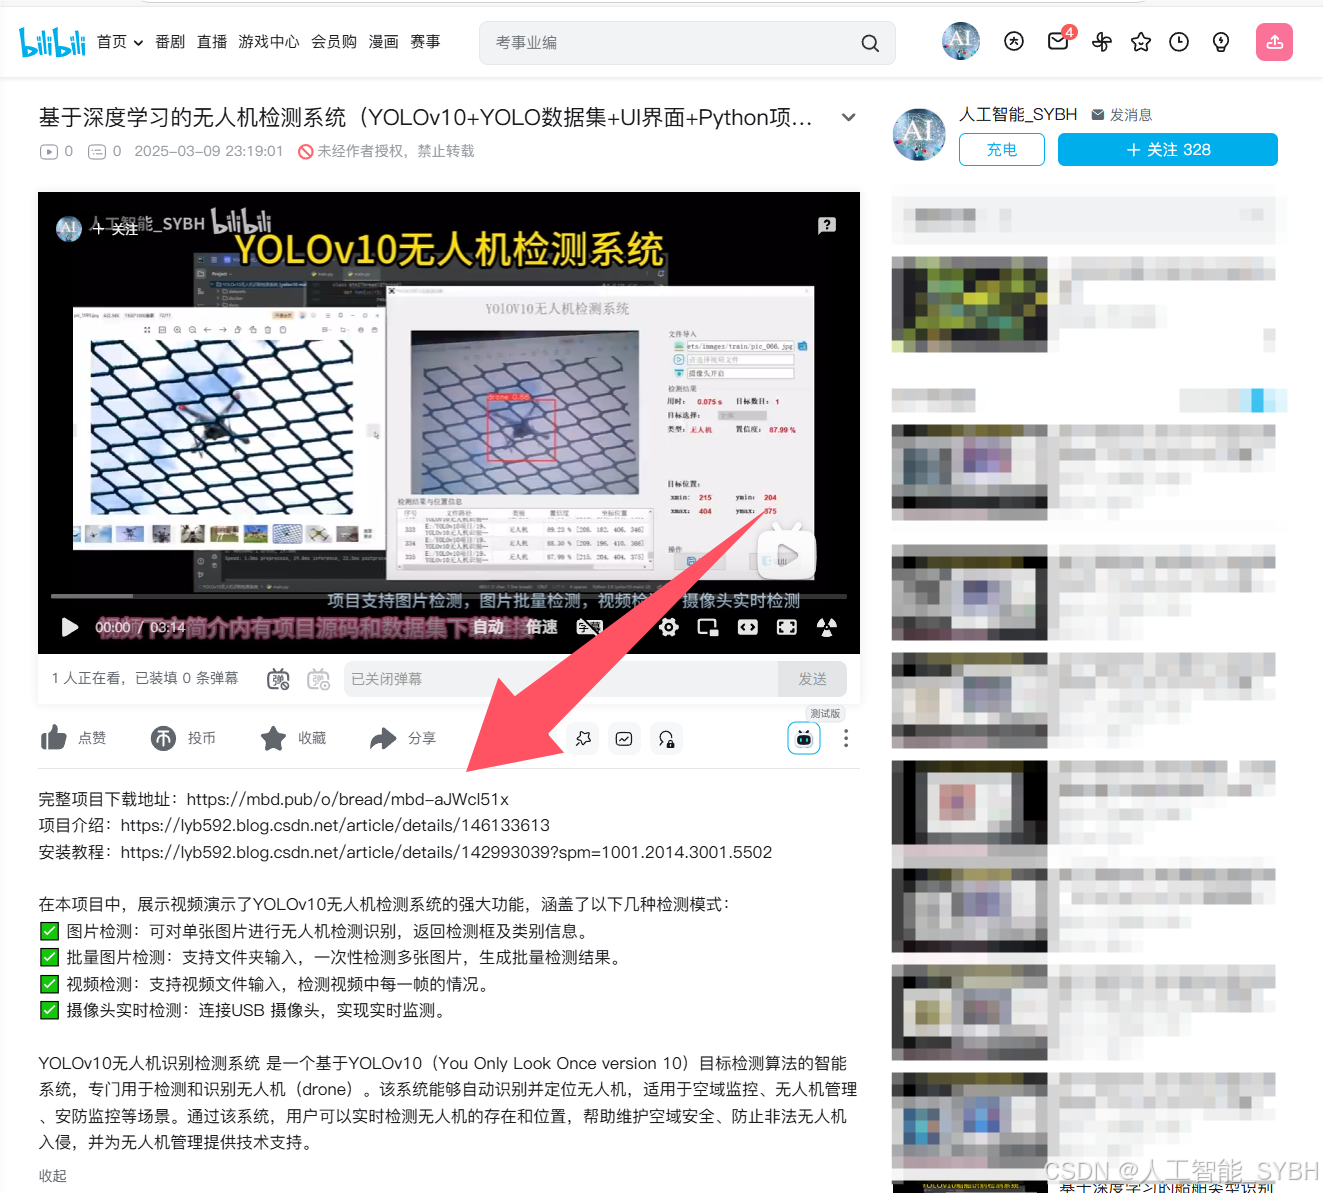The height and width of the screenshot is (1193, 1323).
Task: Click the play count icon below the title
Action: click(49, 152)
